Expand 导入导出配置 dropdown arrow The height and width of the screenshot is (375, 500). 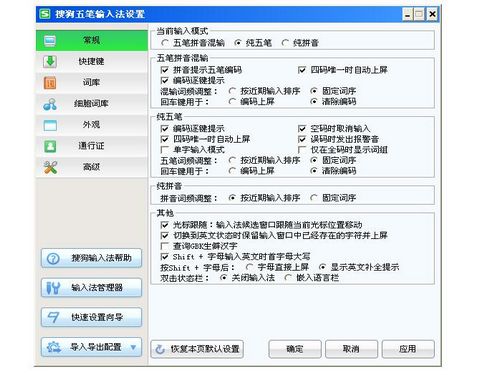pos(133,347)
